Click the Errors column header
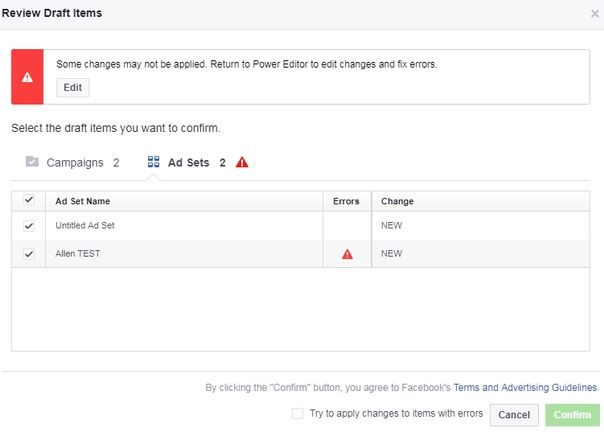The image size is (604, 432). pos(346,201)
